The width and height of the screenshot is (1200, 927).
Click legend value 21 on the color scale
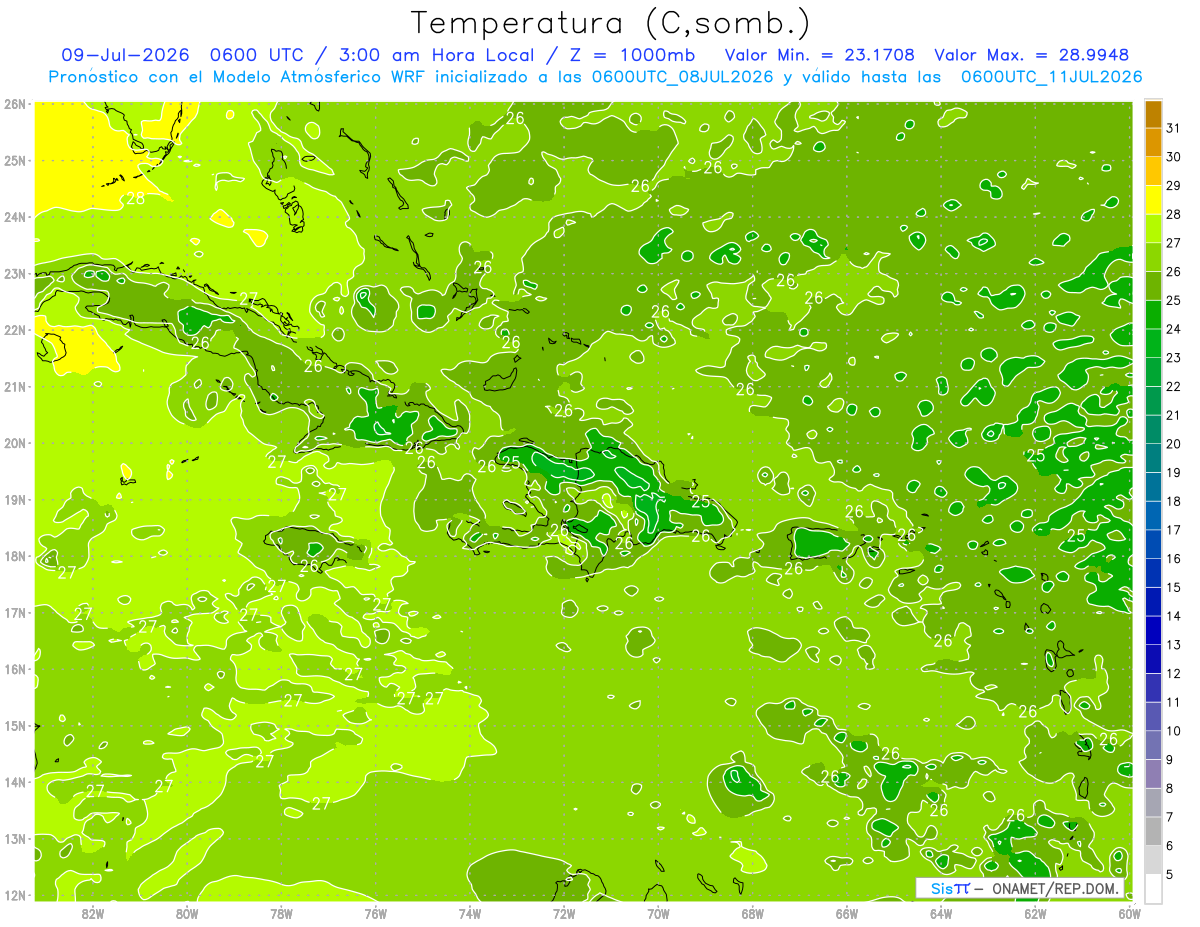point(1174,415)
